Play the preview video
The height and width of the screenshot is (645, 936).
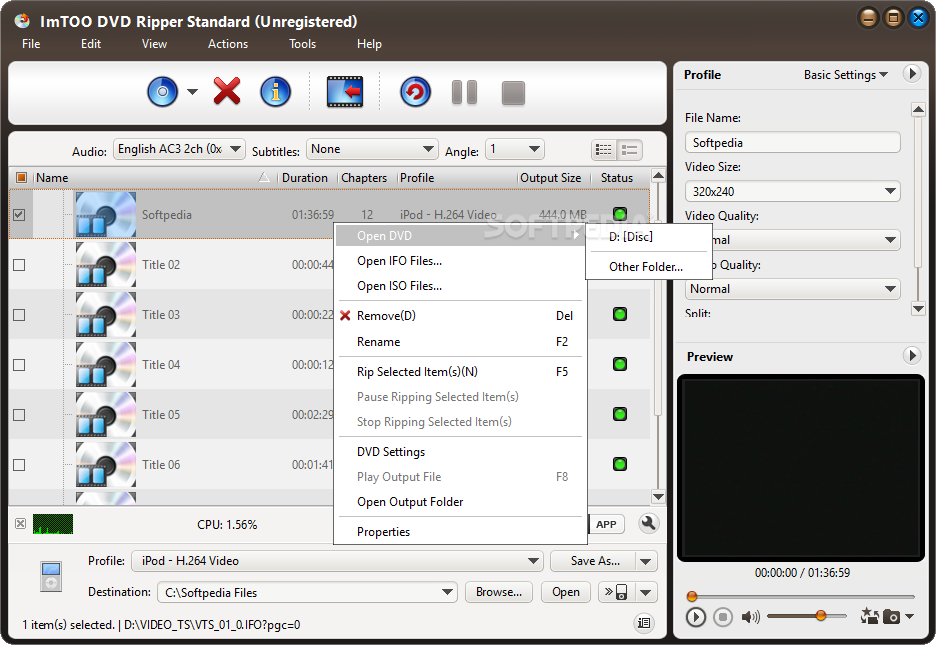[x=695, y=616]
